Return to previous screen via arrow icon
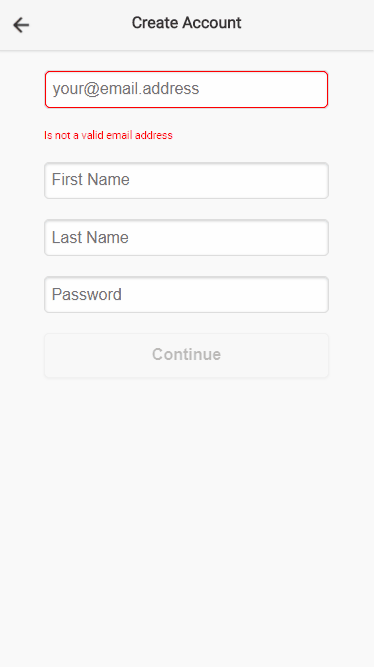Image resolution: width=374 pixels, height=667 pixels. click(21, 25)
